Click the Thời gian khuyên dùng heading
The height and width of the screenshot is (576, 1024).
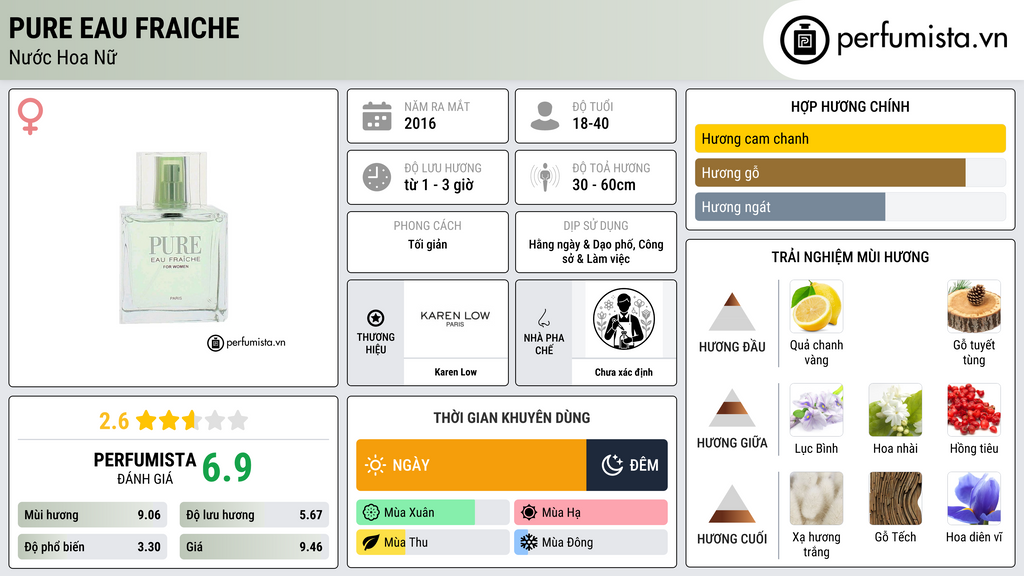pos(512,417)
